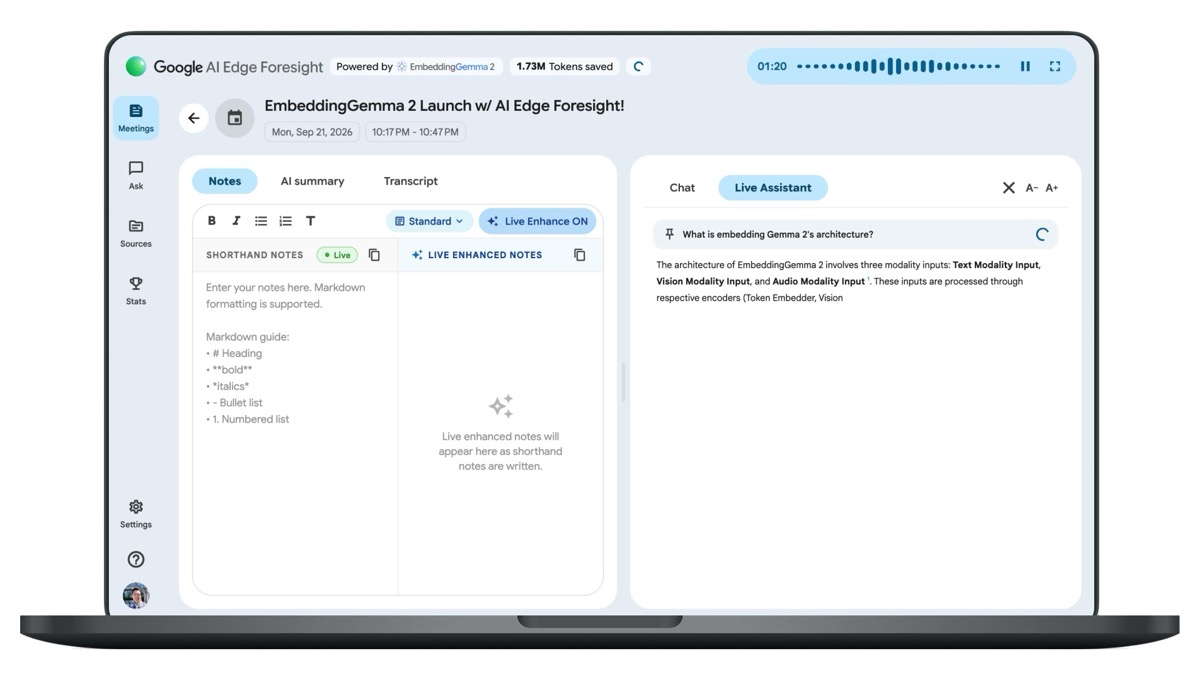The width and height of the screenshot is (1200, 675).
Task: Click the audio waveform in recording bar
Action: pyautogui.click(x=898, y=67)
